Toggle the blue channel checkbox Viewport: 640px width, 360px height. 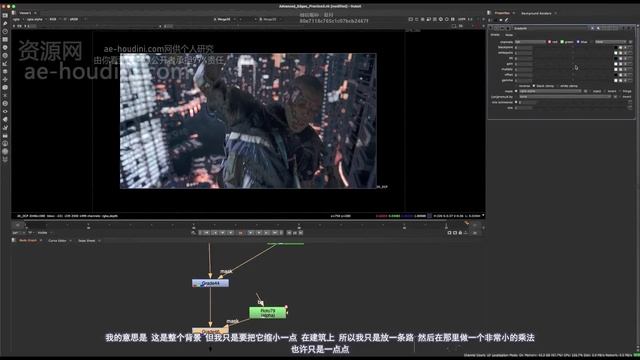[578, 42]
